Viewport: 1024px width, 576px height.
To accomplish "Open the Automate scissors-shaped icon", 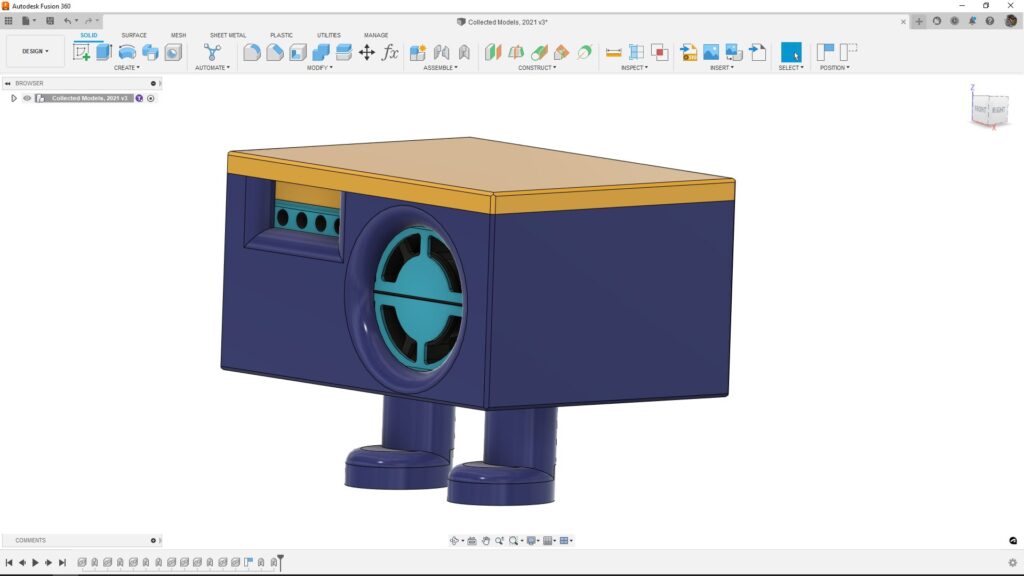I will 212,52.
